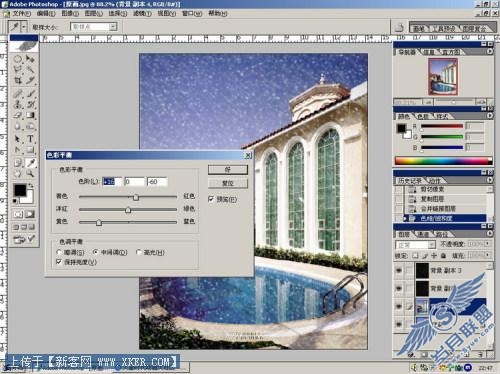The height and width of the screenshot is (374, 500).
Task: Select the Lasso tool
Action: pos(18,70)
